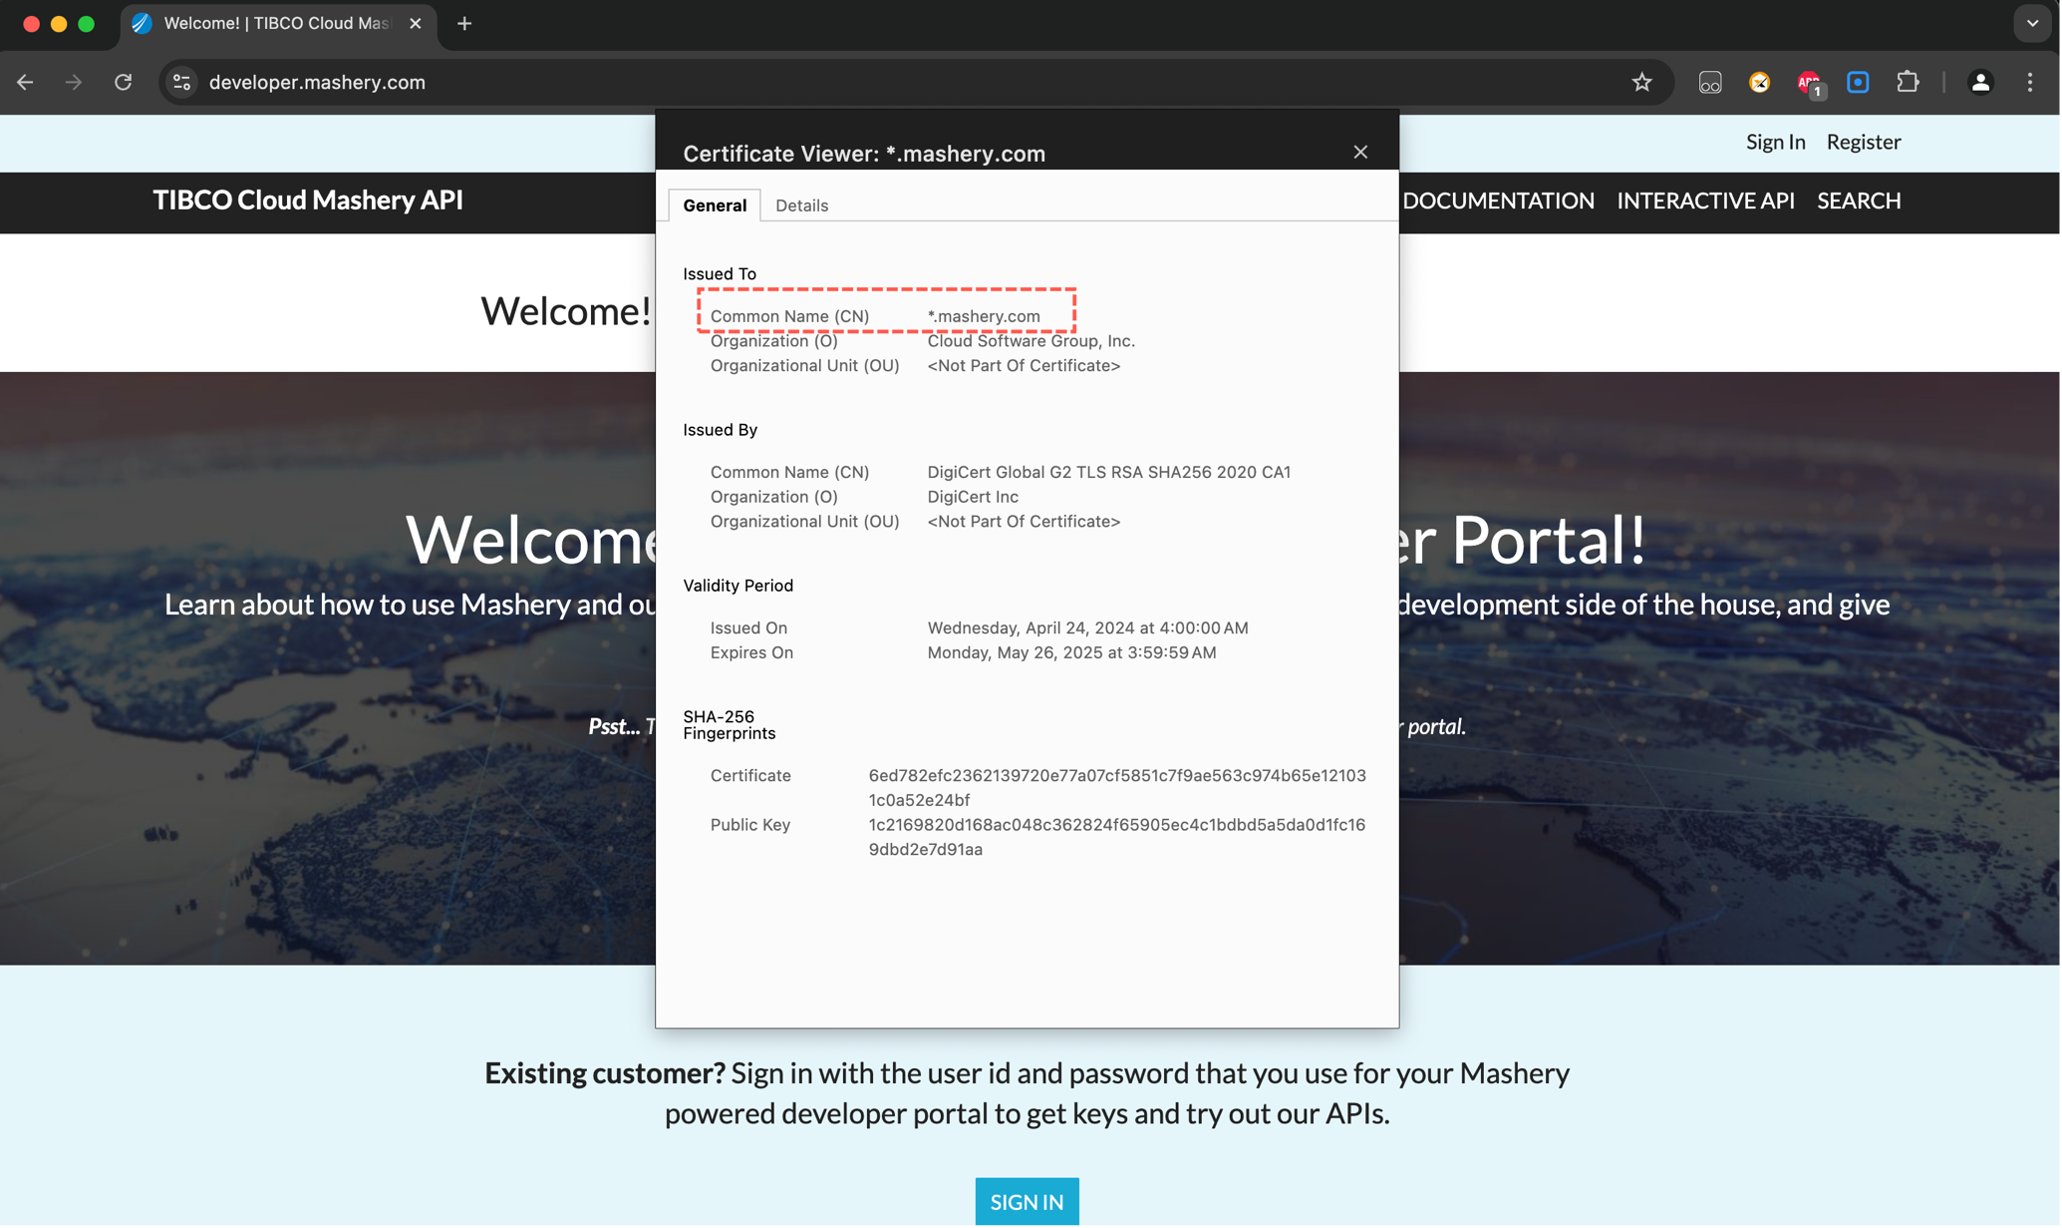Open the blue square extension icon
Viewport: 2062px width, 1228px height.
[1858, 83]
